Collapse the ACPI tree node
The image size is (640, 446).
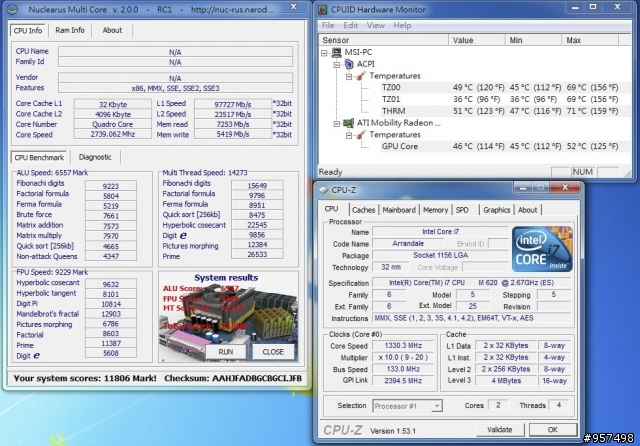pos(336,64)
